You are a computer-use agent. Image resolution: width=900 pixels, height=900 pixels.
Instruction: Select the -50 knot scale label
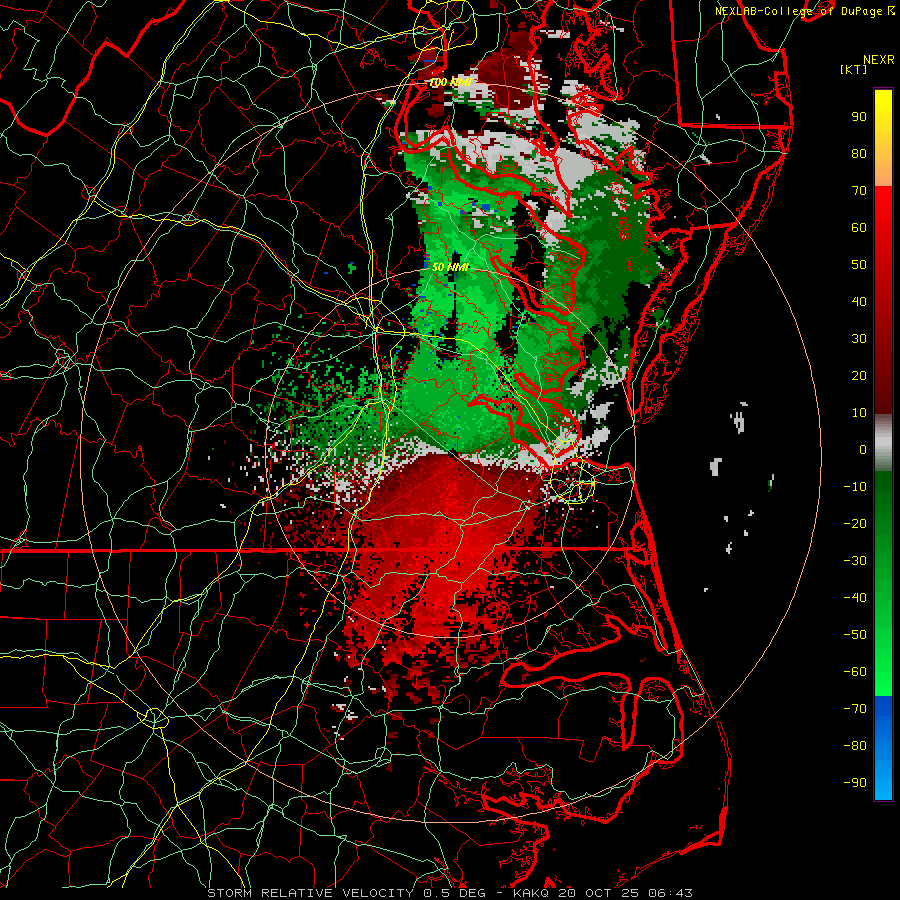pos(855,635)
